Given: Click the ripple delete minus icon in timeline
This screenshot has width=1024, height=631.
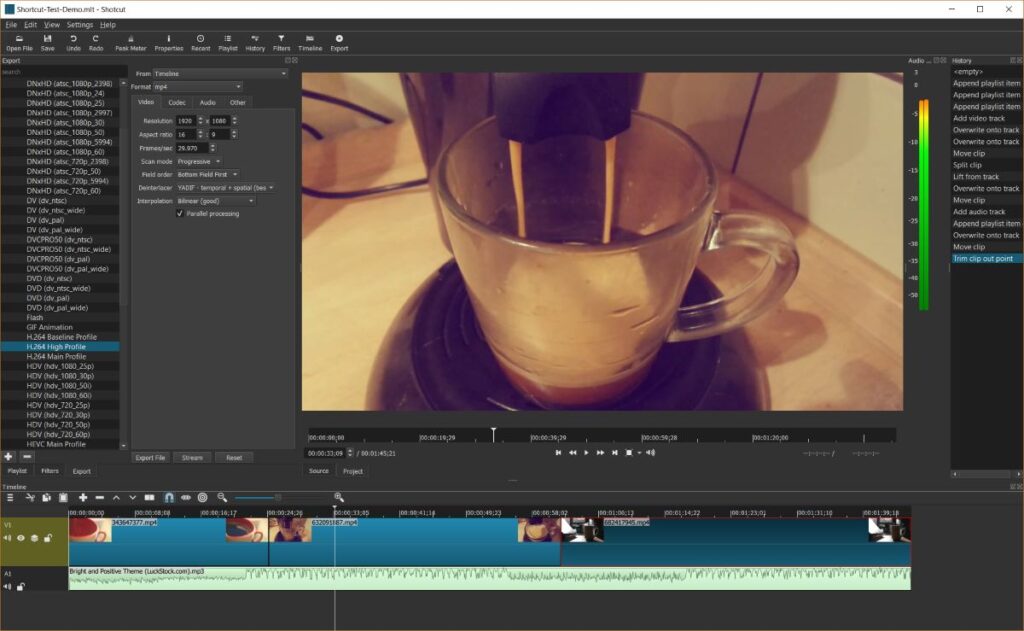Looking at the screenshot, I should pyautogui.click(x=99, y=497).
